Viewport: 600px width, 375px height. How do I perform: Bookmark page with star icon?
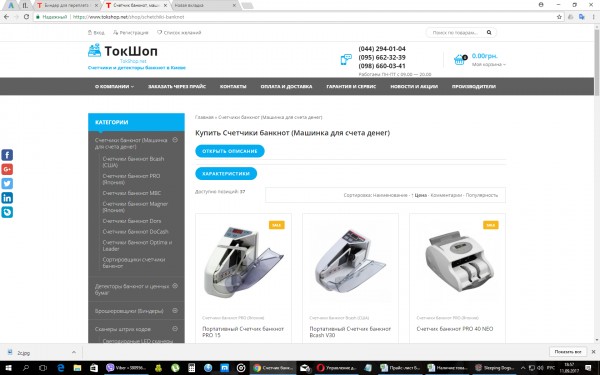coord(559,17)
